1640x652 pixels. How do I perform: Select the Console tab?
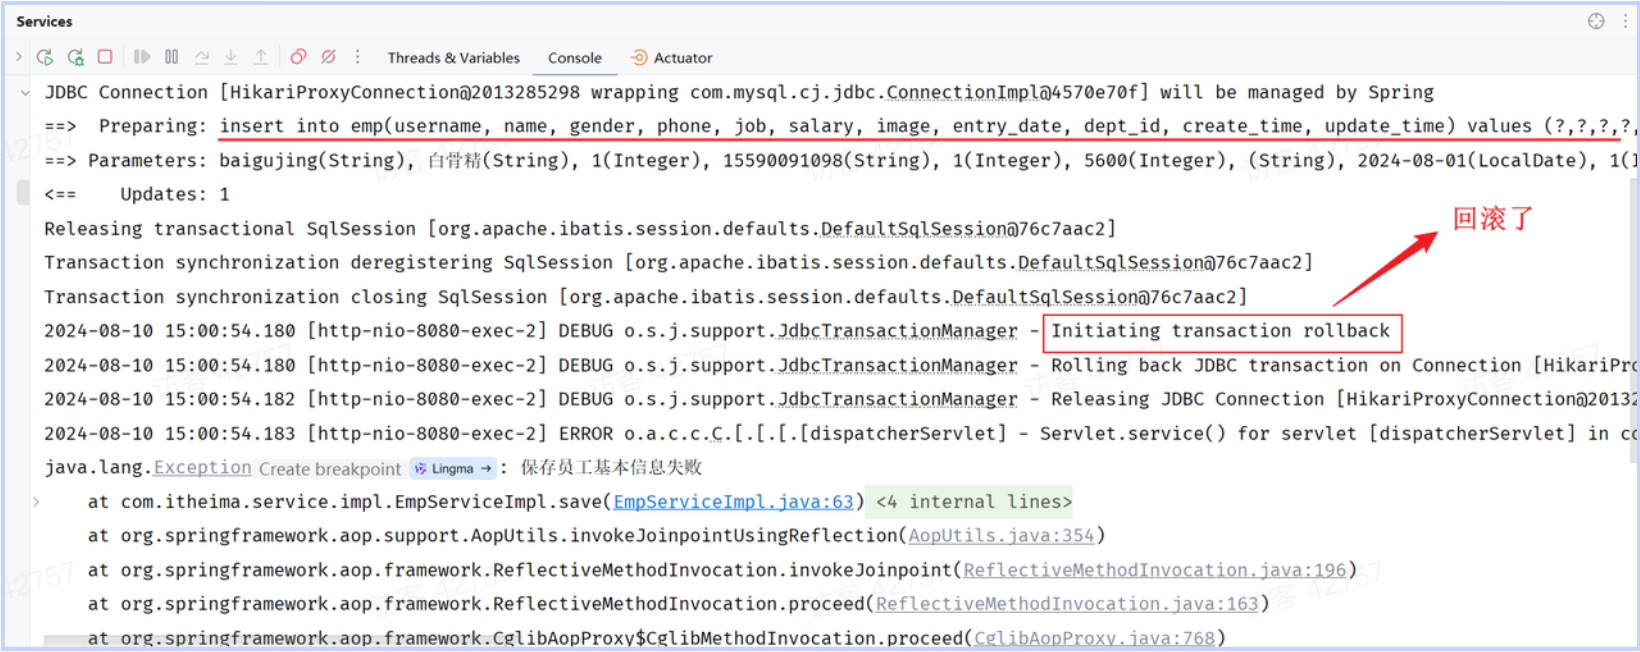pos(575,58)
